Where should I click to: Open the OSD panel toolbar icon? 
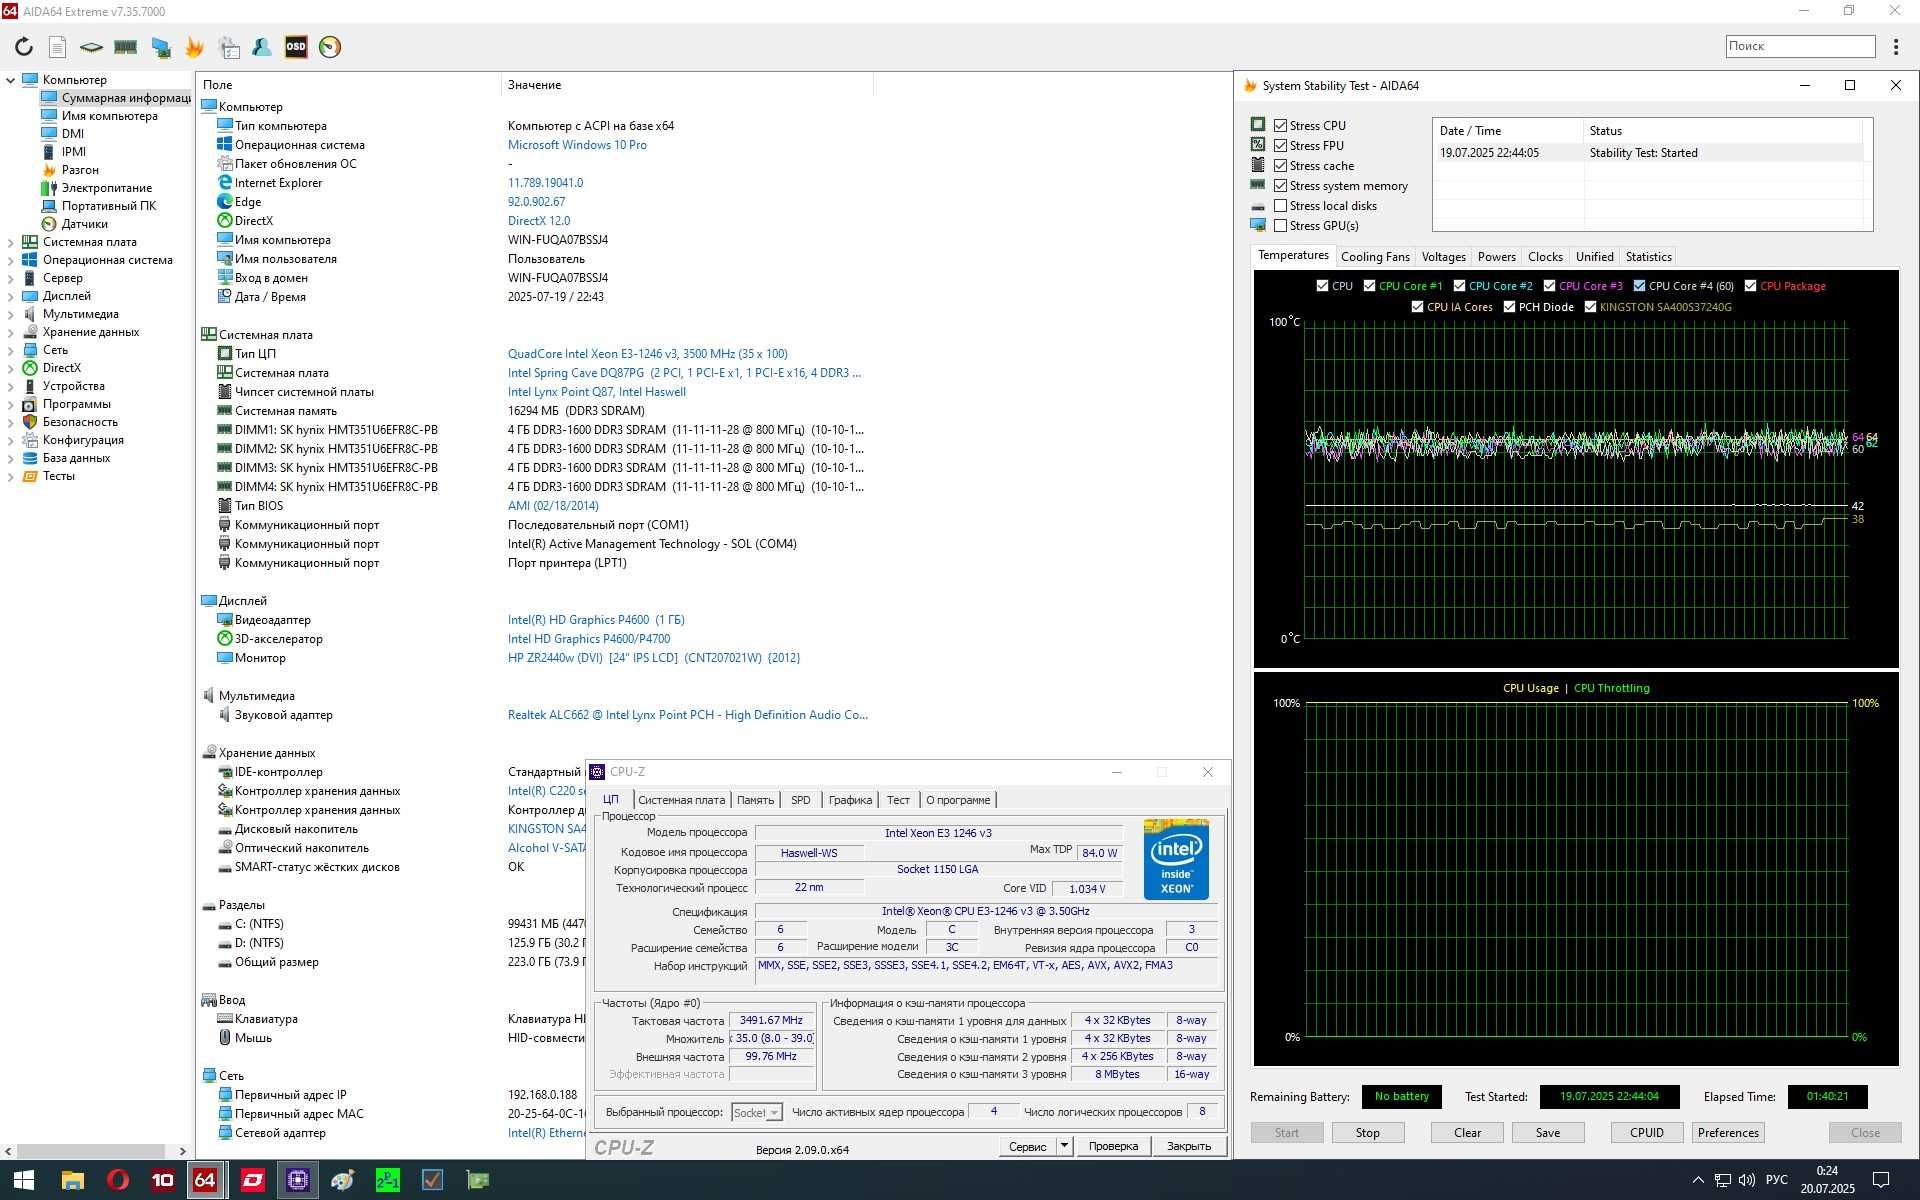pyautogui.click(x=296, y=47)
